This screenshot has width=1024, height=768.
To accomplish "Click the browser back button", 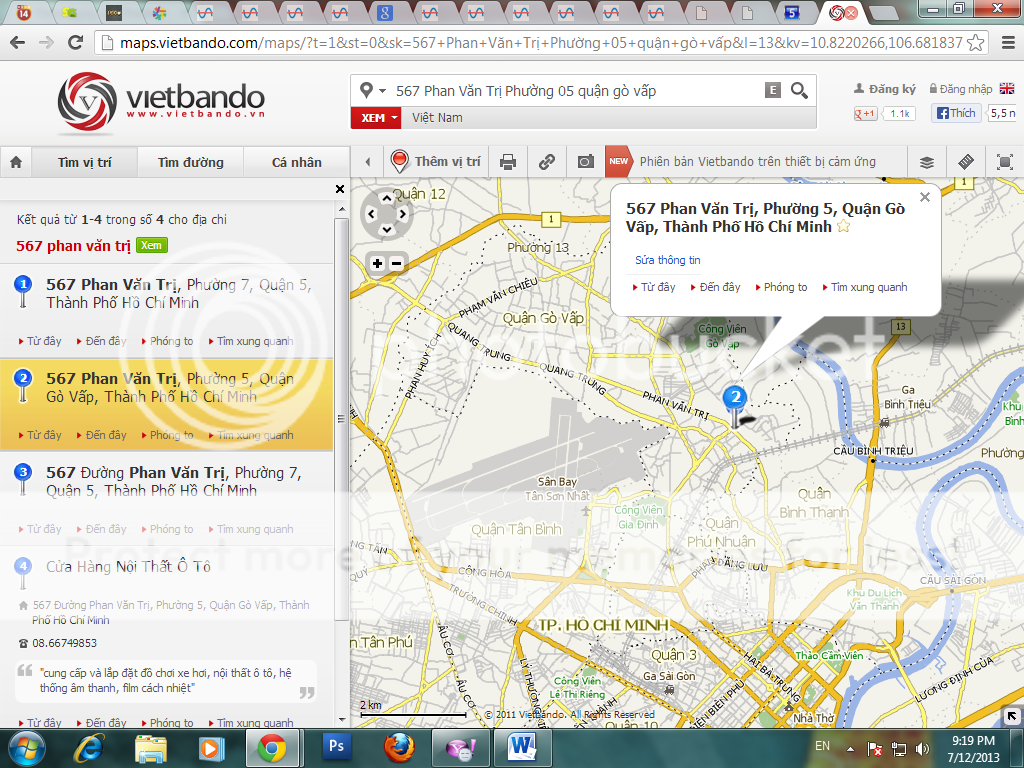I will pyautogui.click(x=18, y=42).
